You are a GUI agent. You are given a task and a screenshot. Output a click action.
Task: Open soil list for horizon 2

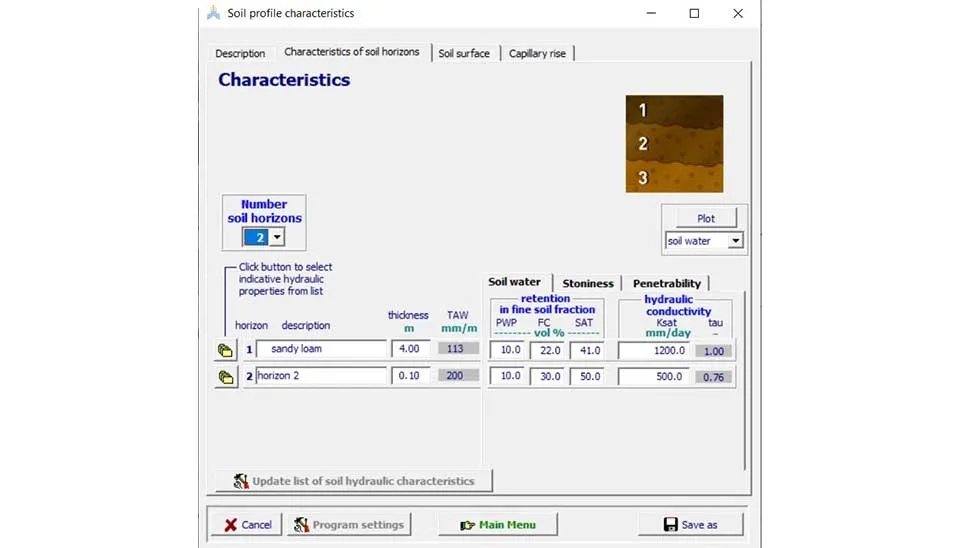[x=225, y=377]
